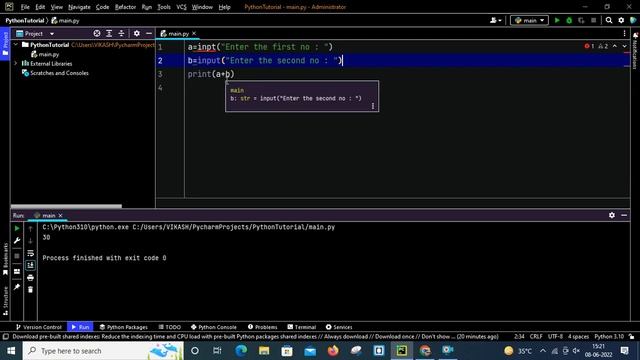Start debugging with the bug icon

pos(569,20)
